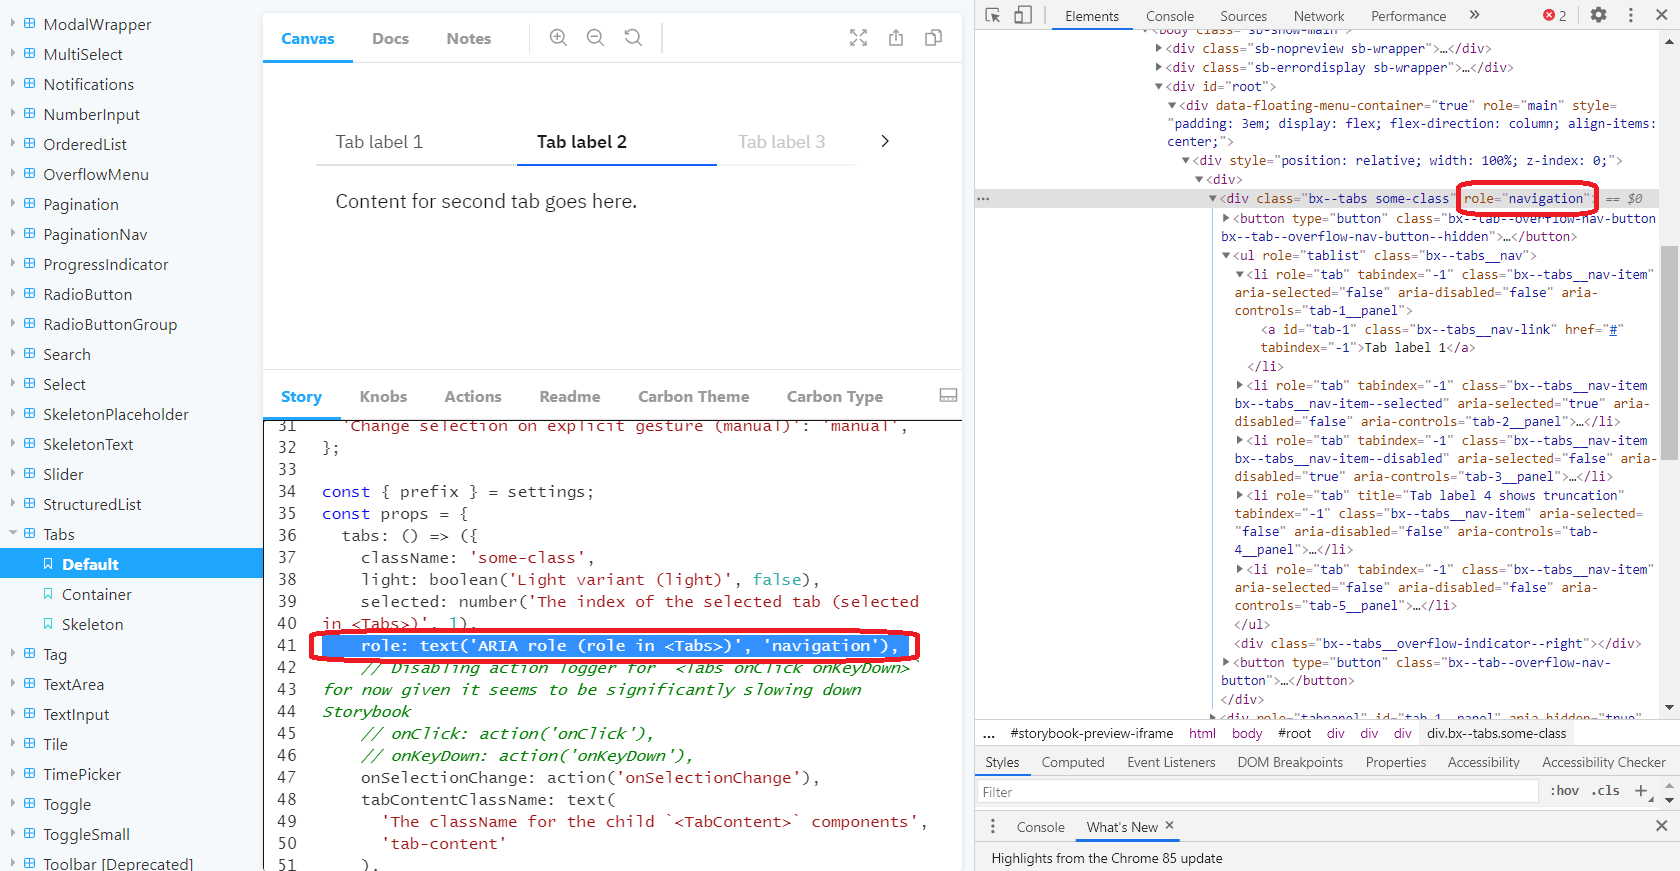Click the #root breadcrumb element
The width and height of the screenshot is (1680, 871).
1294,733
